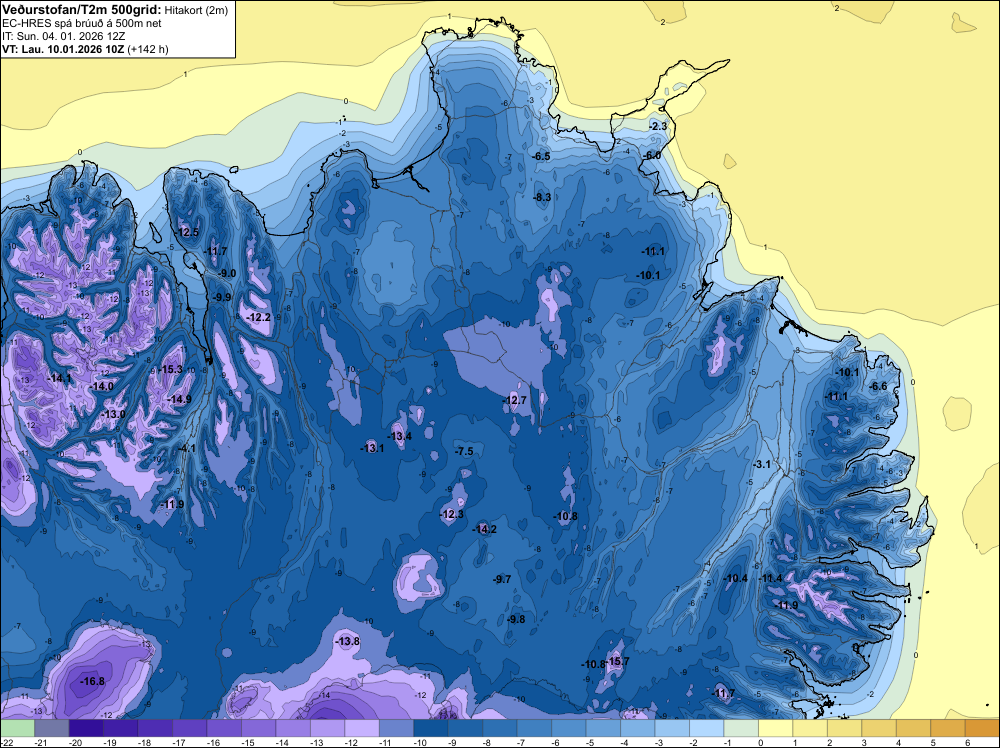The height and width of the screenshot is (748, 1000).
Task: Click the -7.5 temperature reading
Action: (x=464, y=451)
